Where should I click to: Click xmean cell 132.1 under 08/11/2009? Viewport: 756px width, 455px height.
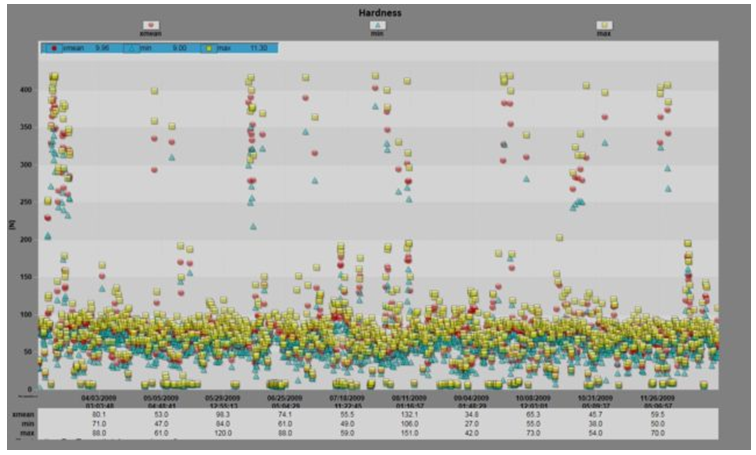409,415
